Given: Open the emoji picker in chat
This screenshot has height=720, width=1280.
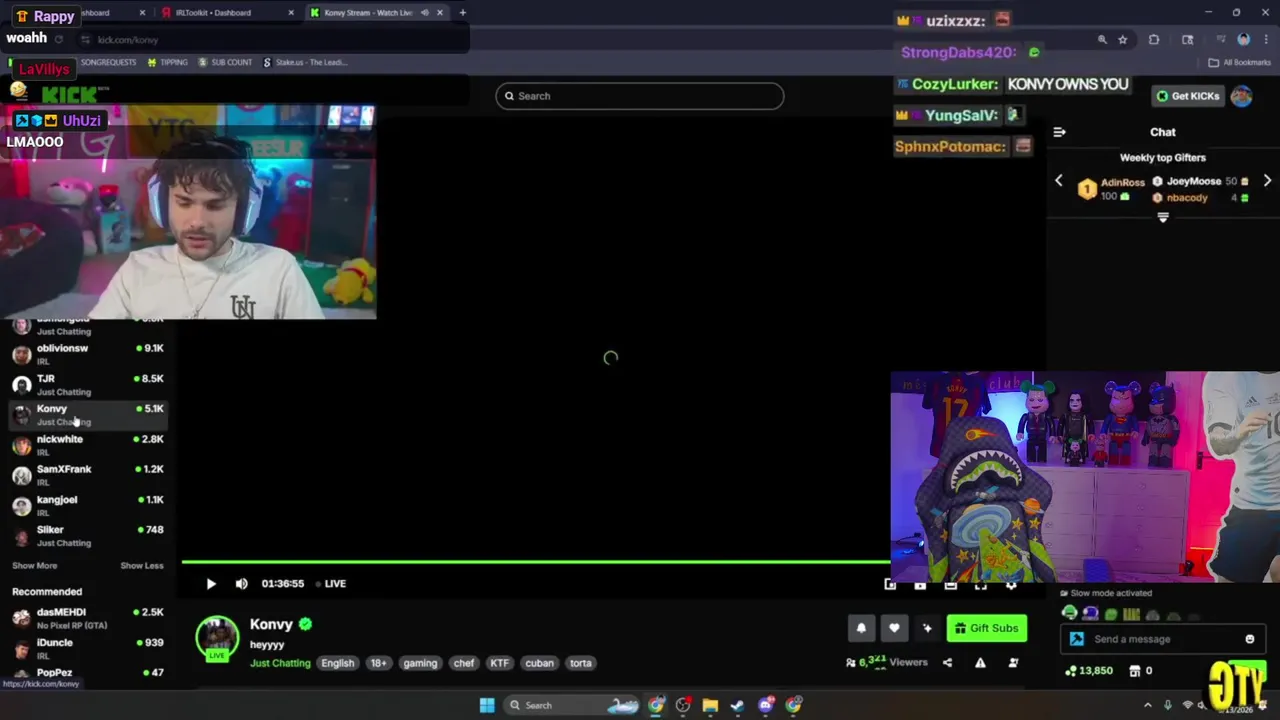Looking at the screenshot, I should [x=1249, y=639].
